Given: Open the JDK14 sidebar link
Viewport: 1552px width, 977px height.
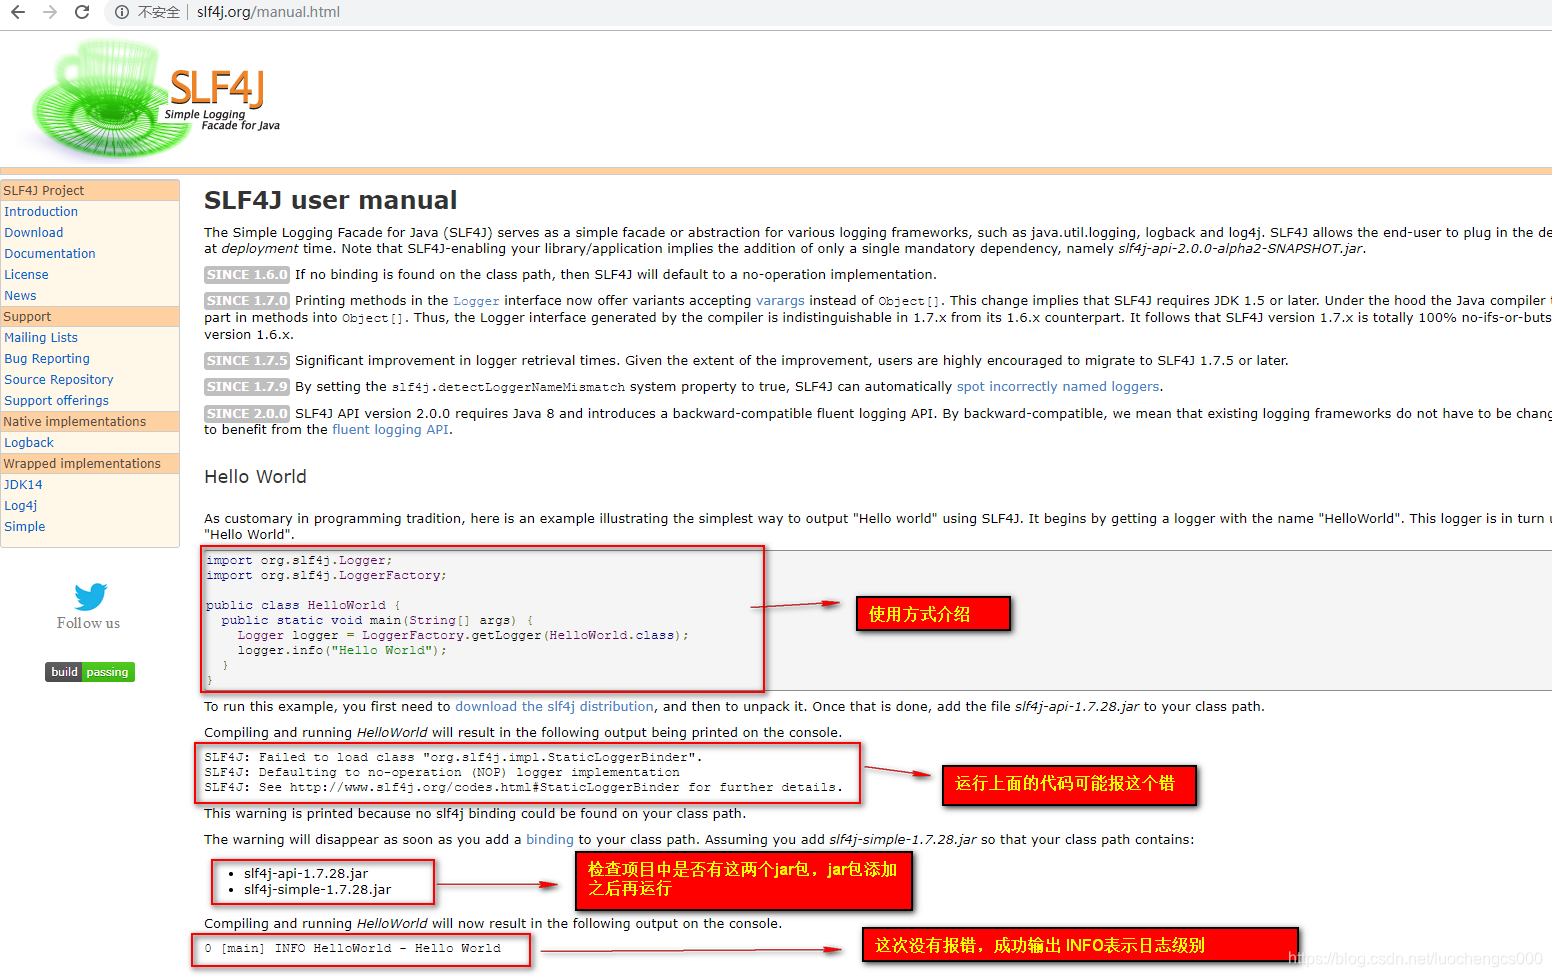Looking at the screenshot, I should coord(23,484).
